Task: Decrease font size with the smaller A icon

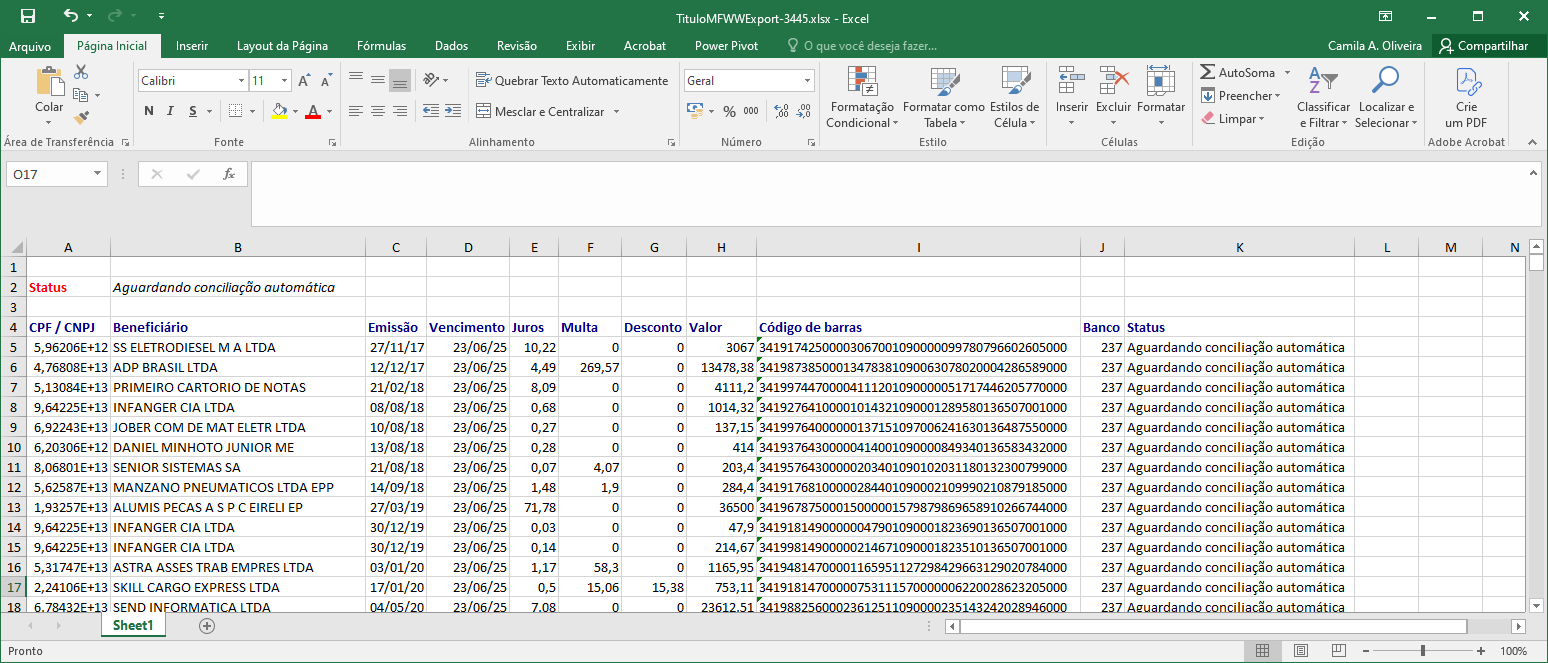Action: tap(327, 81)
